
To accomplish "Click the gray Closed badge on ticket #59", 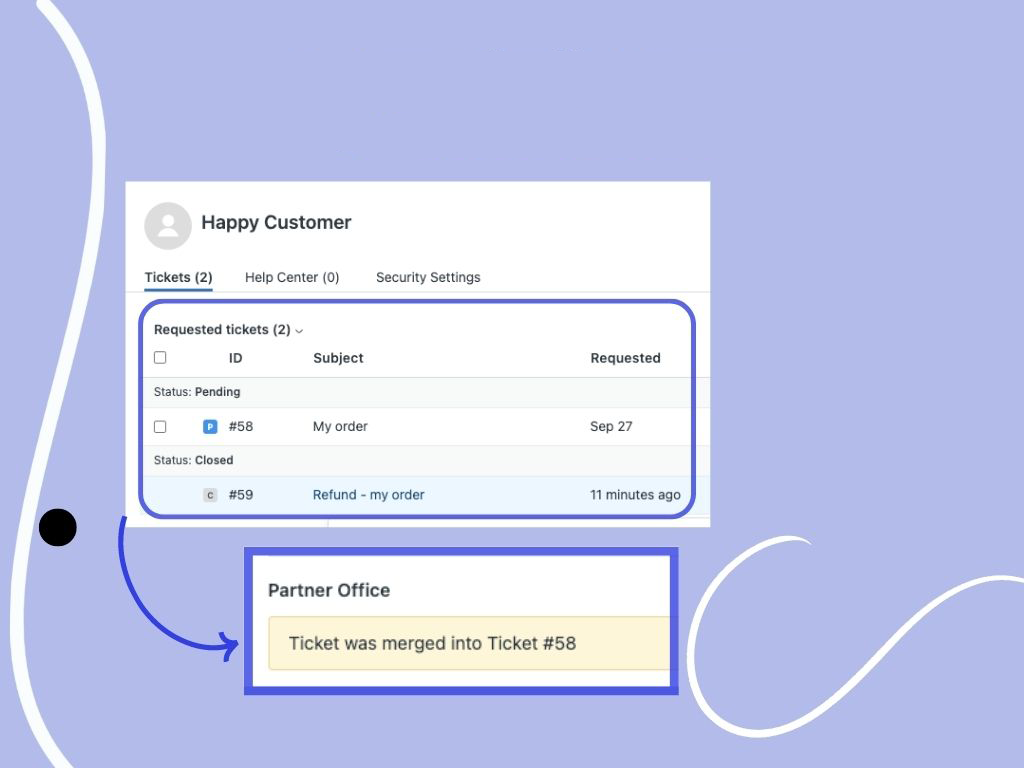I will tap(210, 495).
